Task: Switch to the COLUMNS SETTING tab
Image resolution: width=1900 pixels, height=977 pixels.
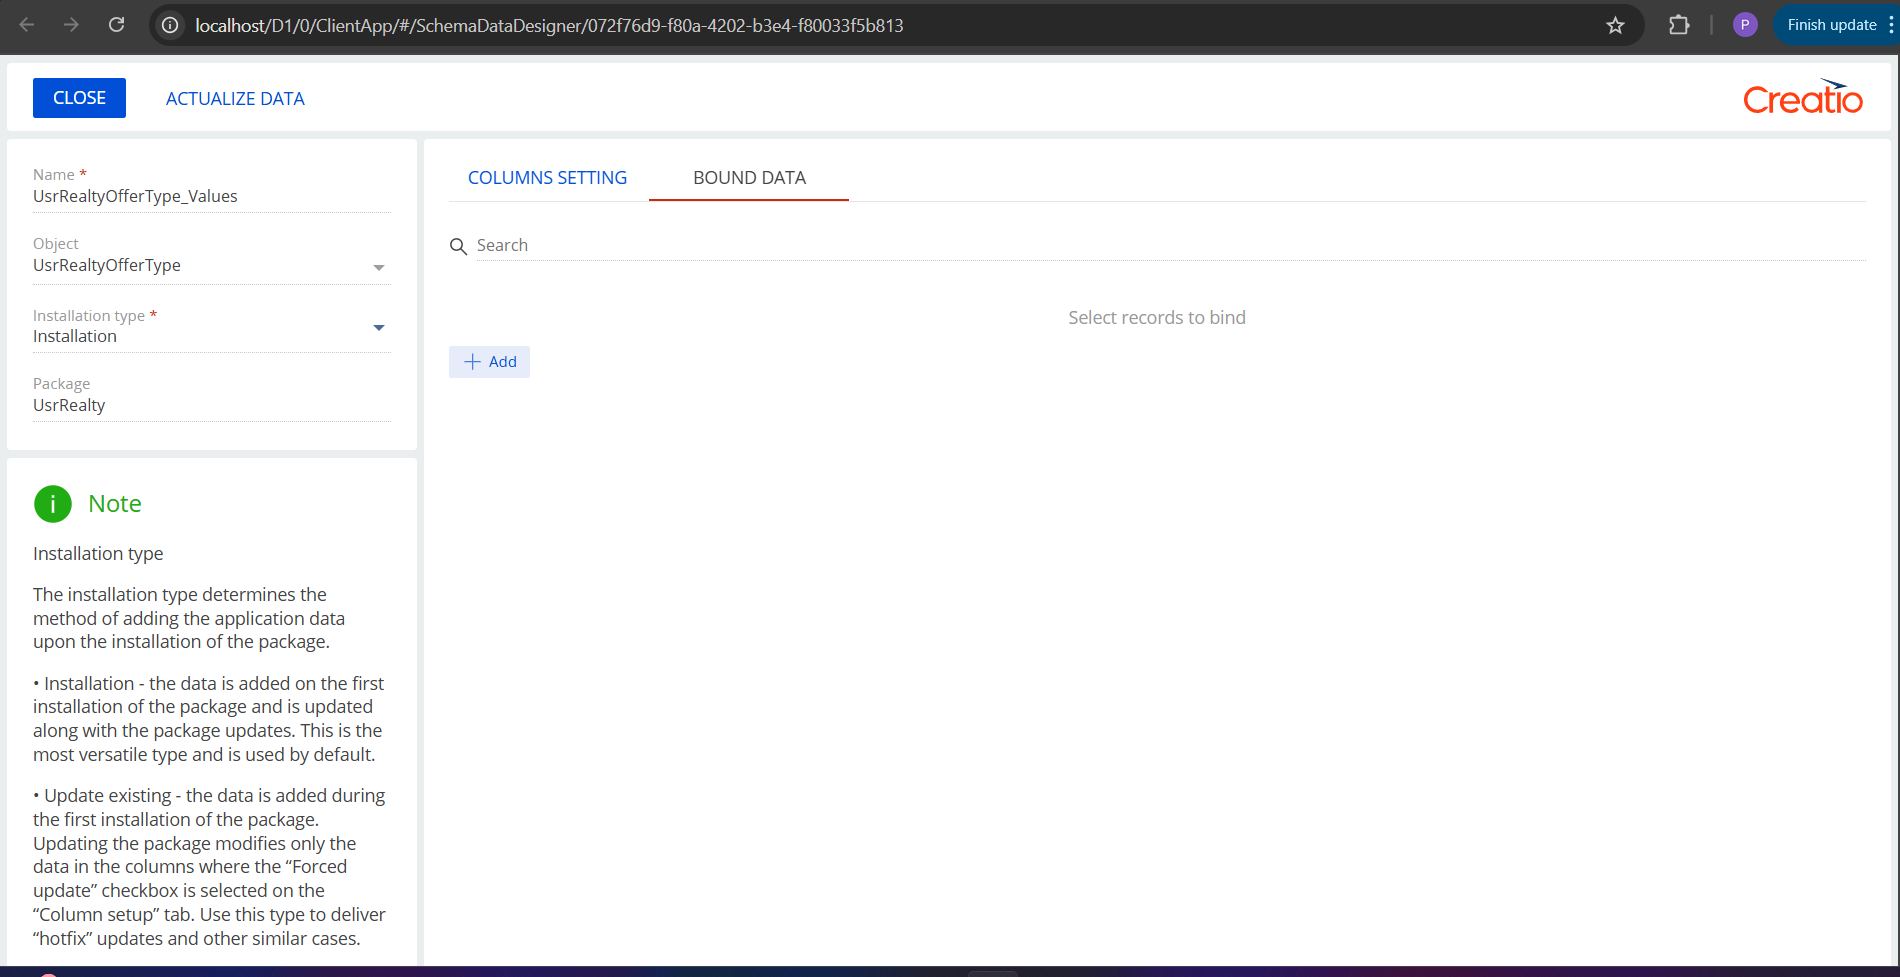Action: click(x=547, y=178)
